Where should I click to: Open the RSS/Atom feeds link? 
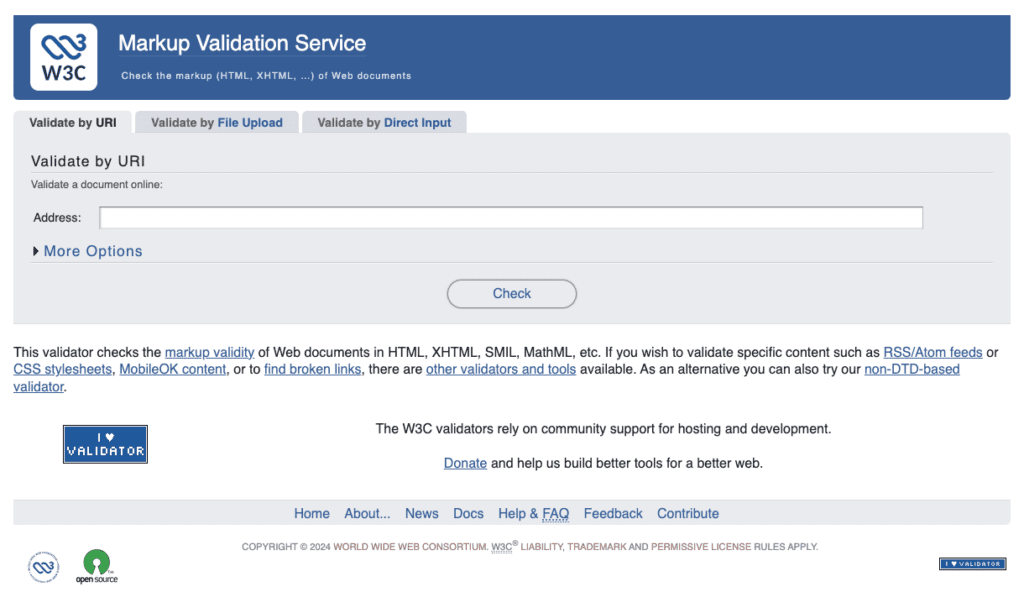932,352
